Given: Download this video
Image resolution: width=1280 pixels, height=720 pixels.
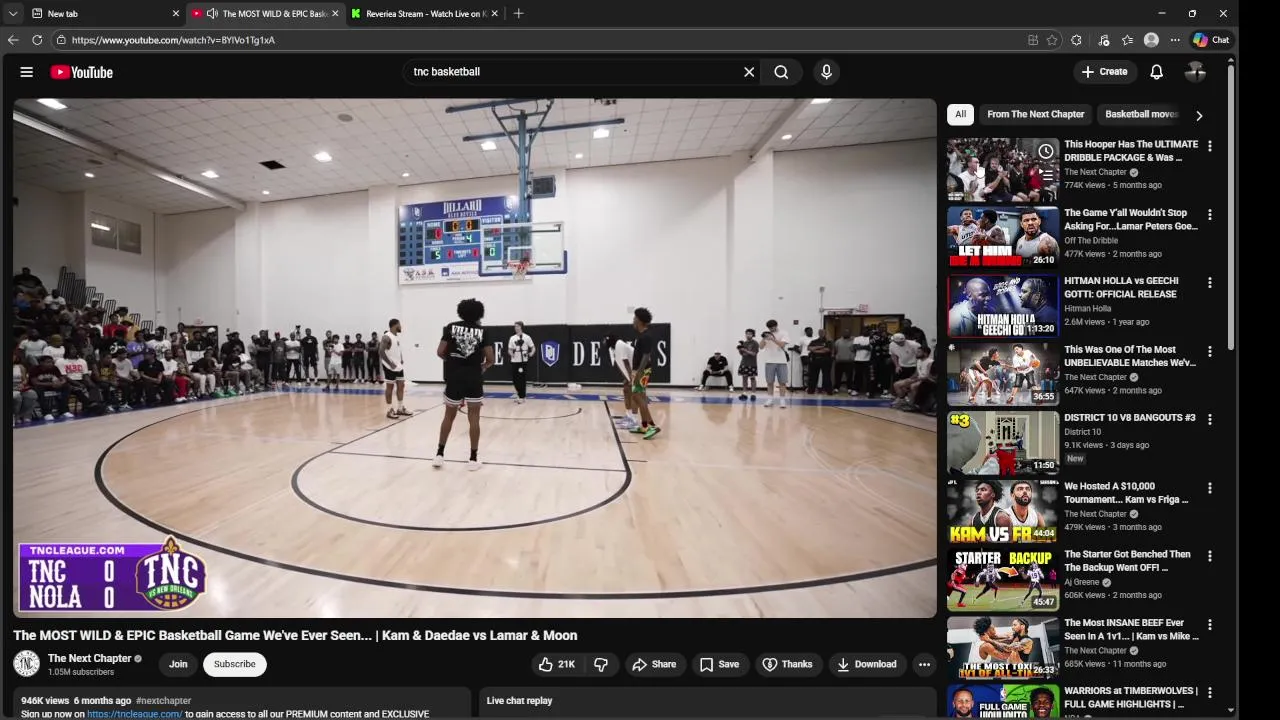Looking at the screenshot, I should pos(867,664).
